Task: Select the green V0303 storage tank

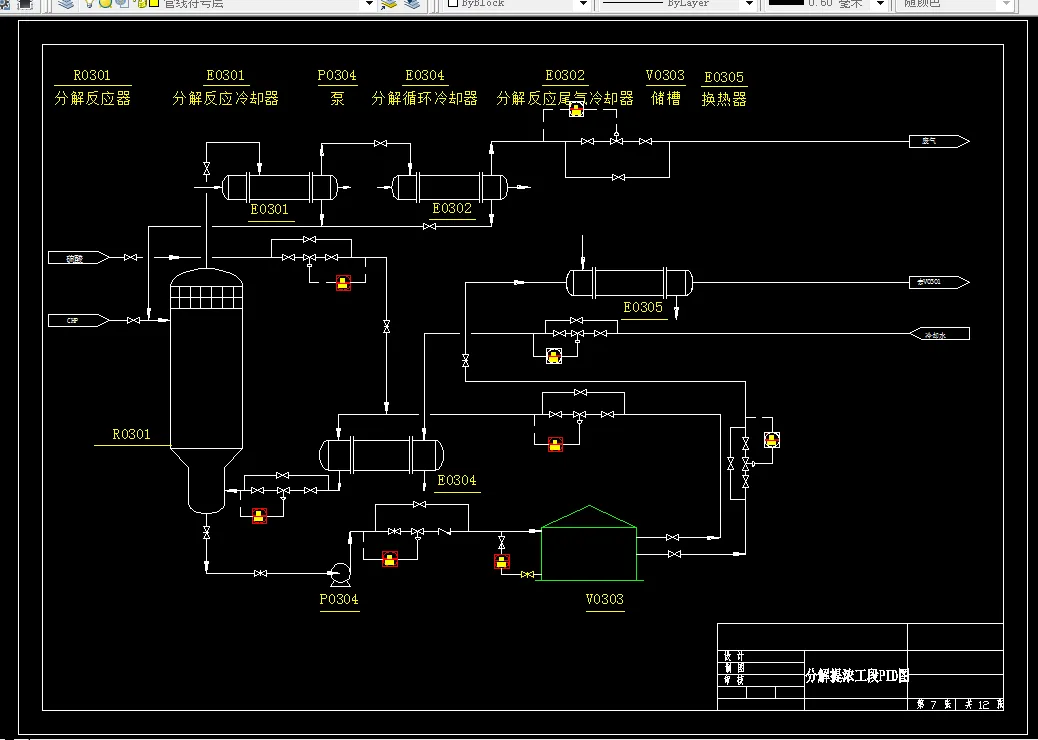Action: 589,543
